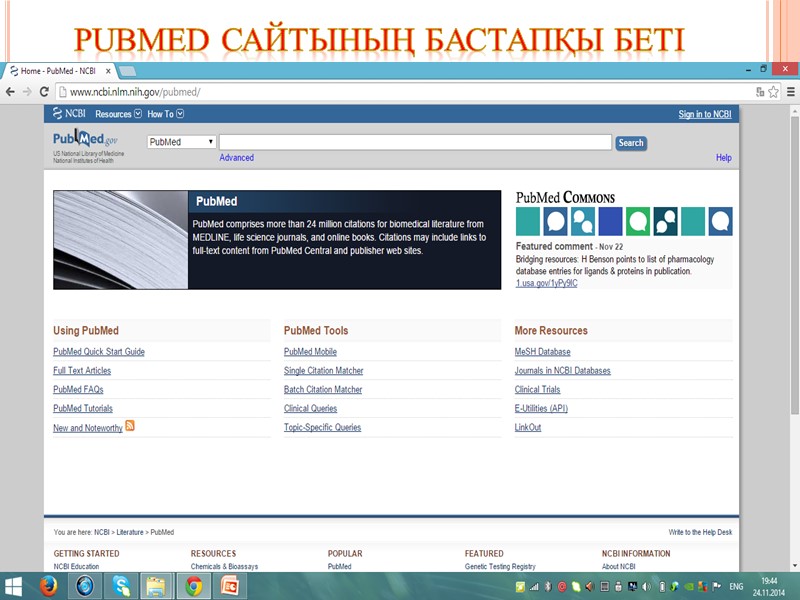
Task: Open the About NCBI footer link
Action: (618, 566)
